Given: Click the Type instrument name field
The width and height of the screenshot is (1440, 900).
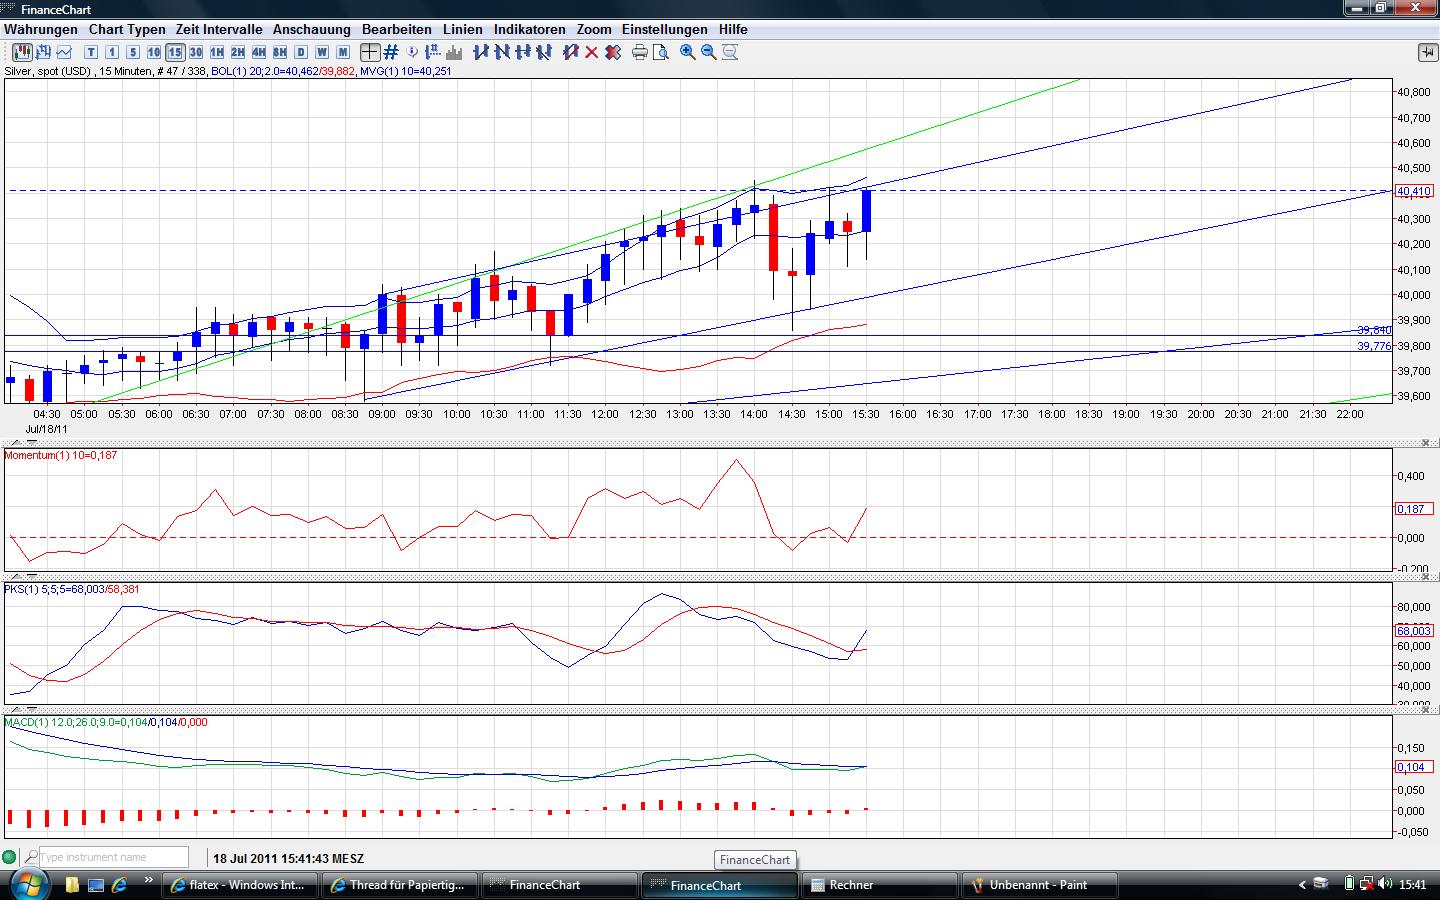Looking at the screenshot, I should tap(112, 857).
